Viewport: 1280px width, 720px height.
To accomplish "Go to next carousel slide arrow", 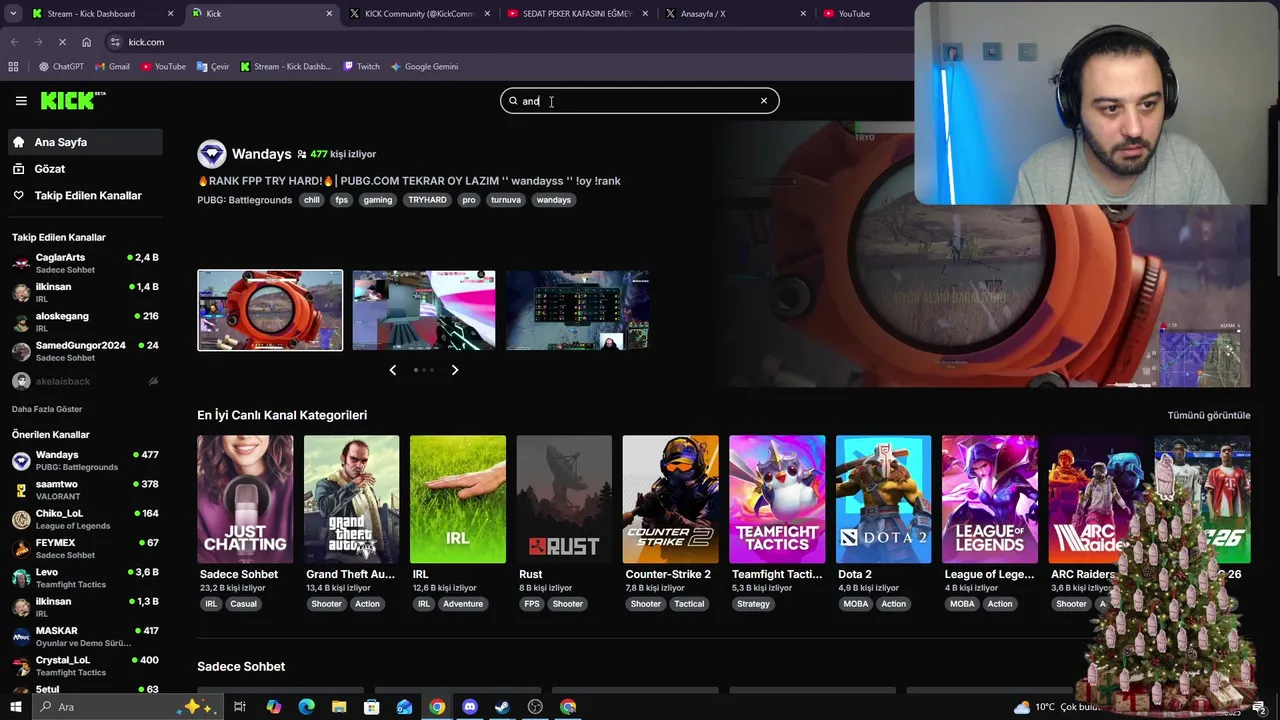I will pos(455,370).
